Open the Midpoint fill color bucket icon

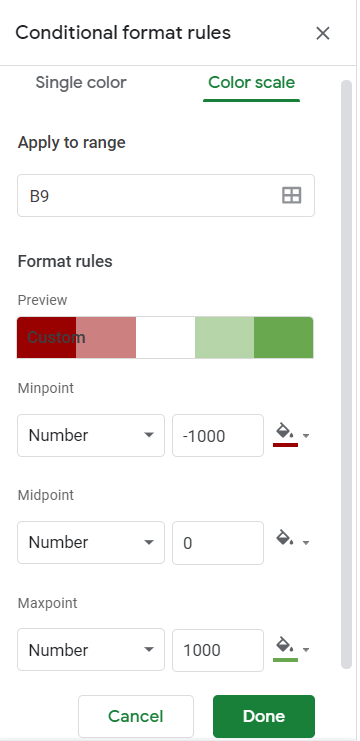point(285,539)
